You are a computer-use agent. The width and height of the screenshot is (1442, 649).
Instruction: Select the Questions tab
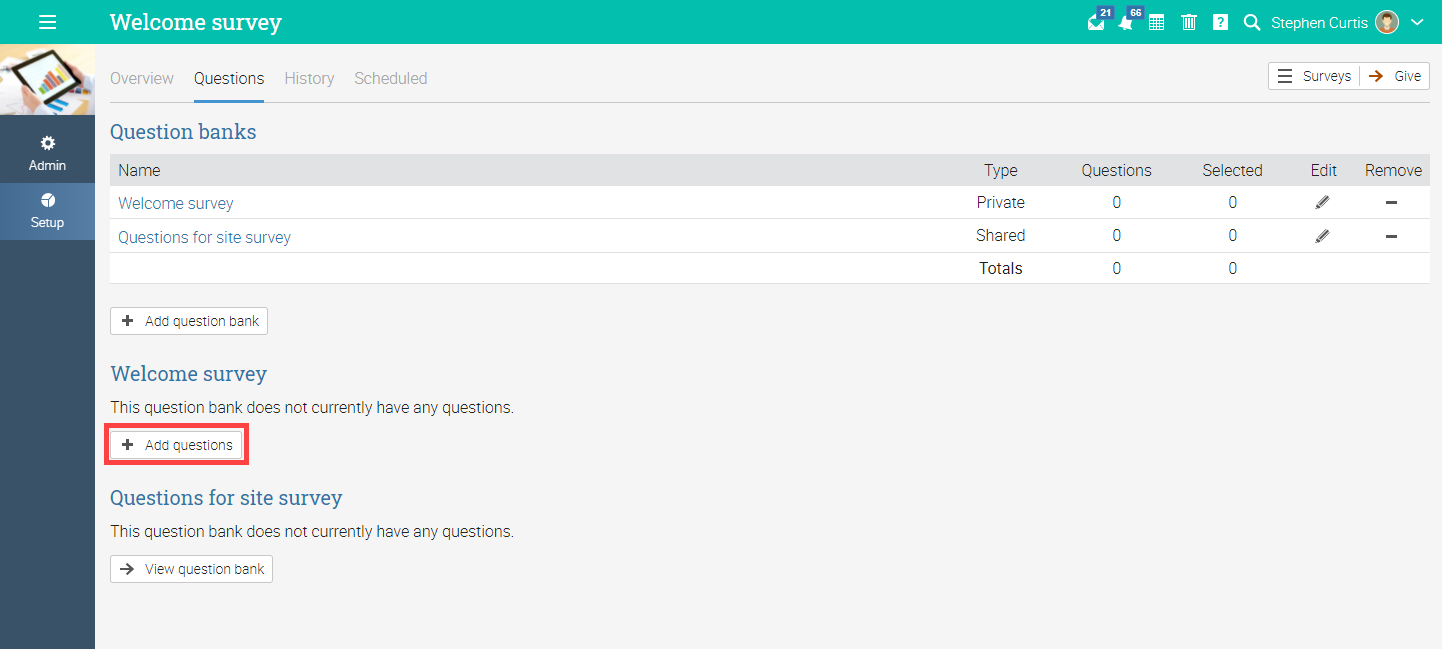click(x=229, y=78)
